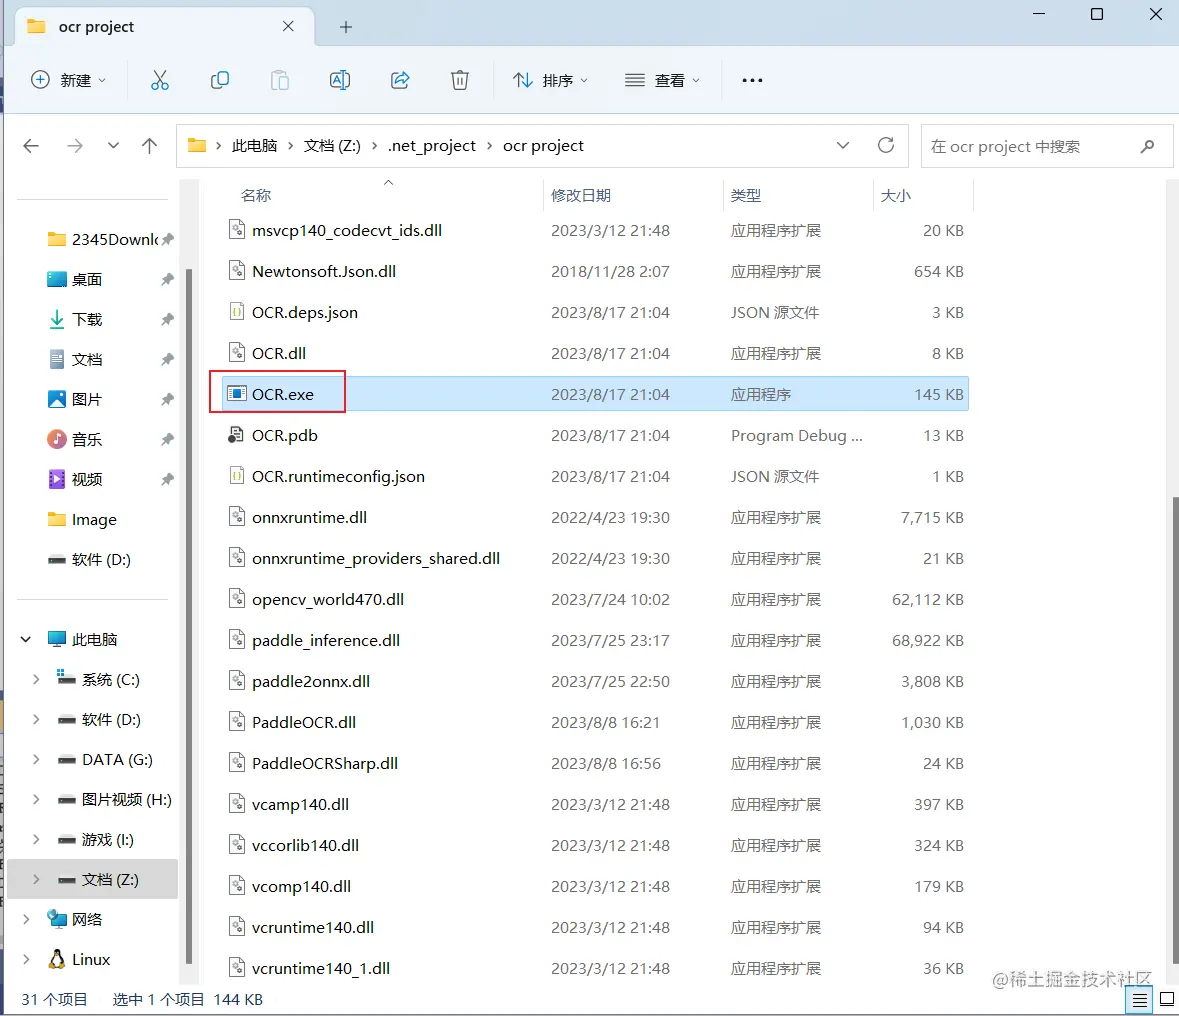Click the navigation pane scrollbar
The width and height of the screenshot is (1179, 1016).
pyautogui.click(x=189, y=617)
